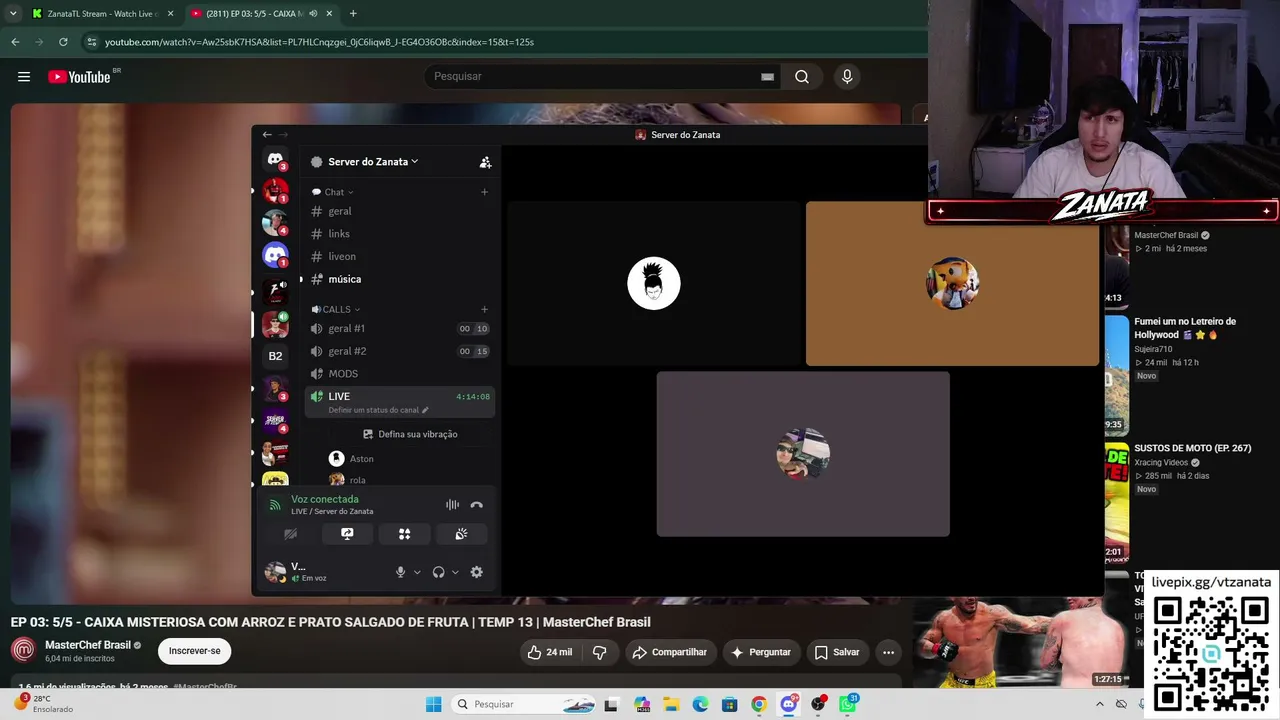Open Discord noise suppression settings

pos(452,505)
